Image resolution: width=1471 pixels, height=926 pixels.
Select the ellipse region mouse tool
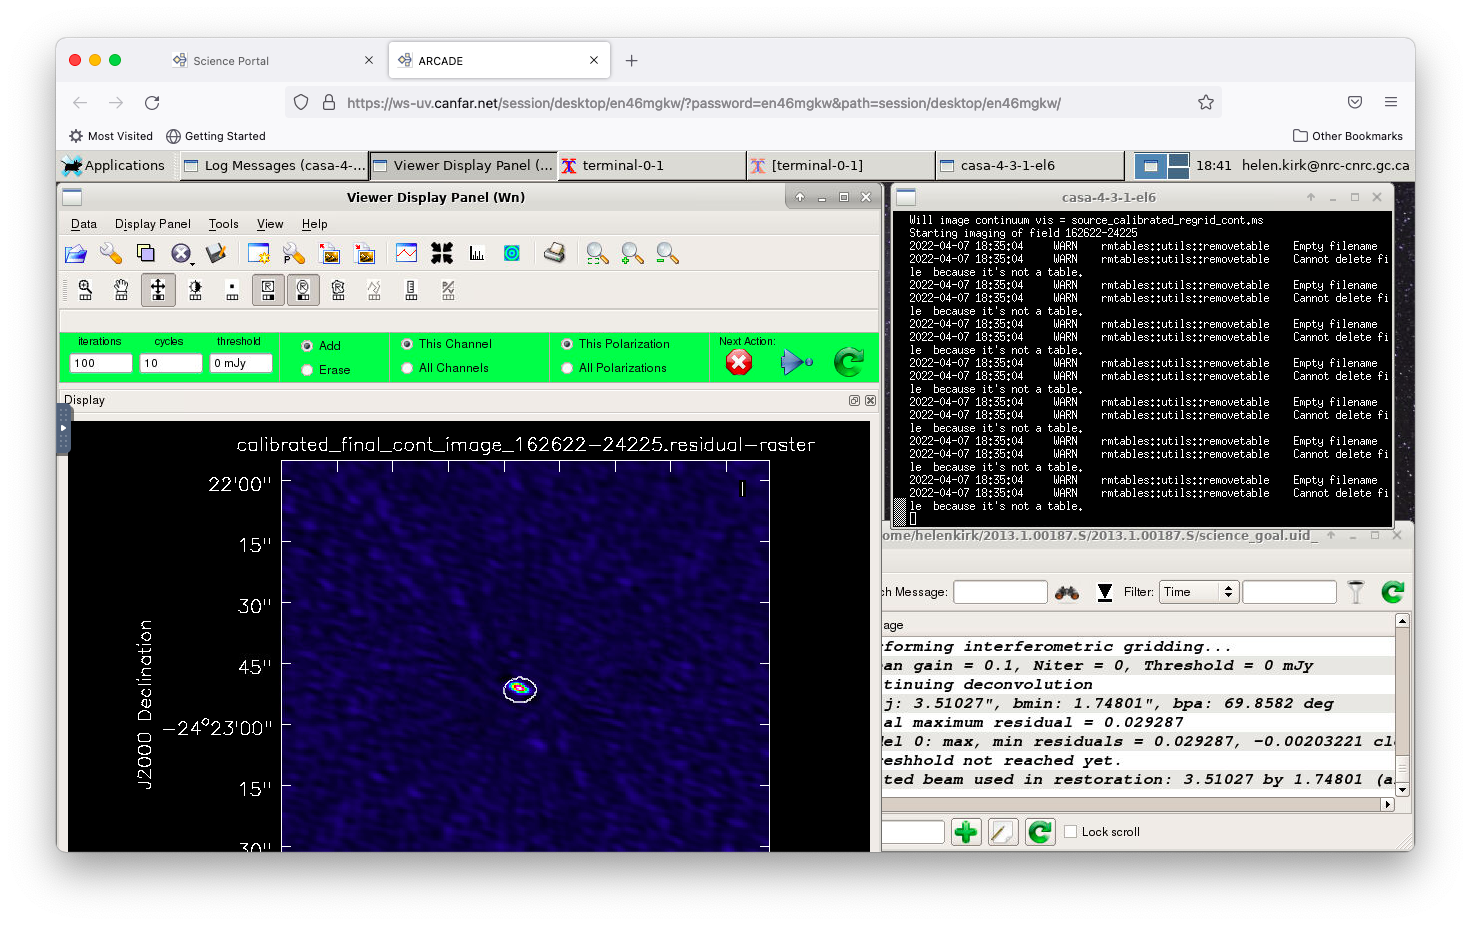click(x=303, y=290)
